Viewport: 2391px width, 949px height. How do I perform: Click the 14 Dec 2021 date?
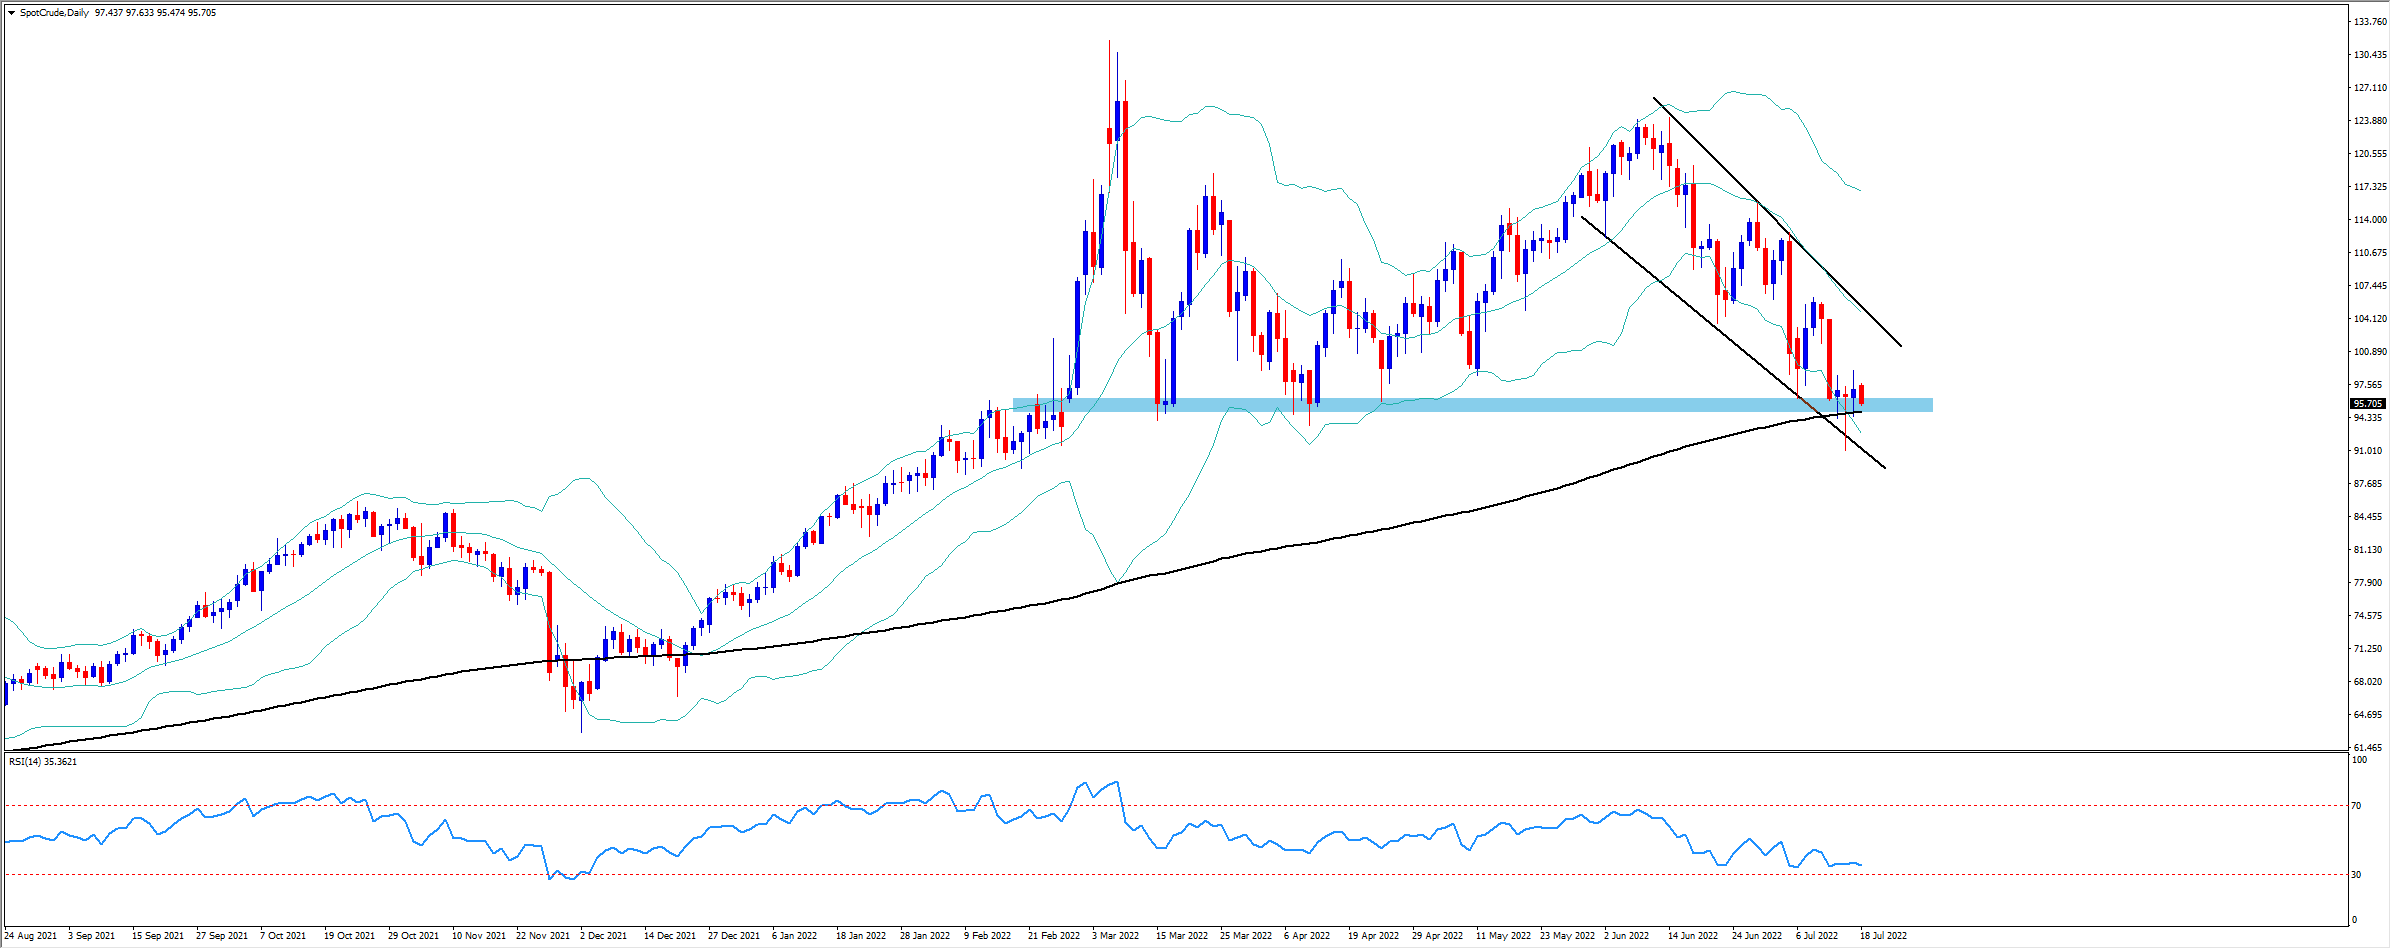click(x=670, y=936)
